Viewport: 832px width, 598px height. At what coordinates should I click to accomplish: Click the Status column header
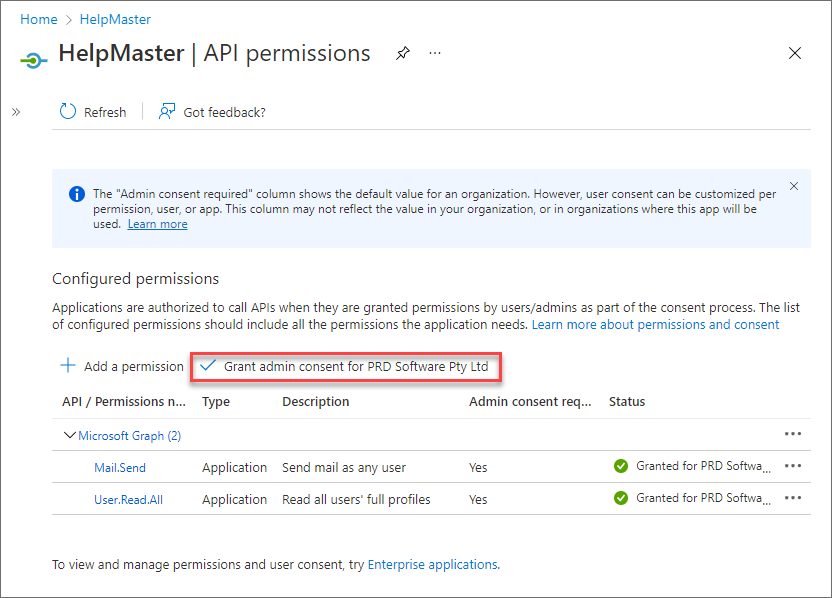(627, 402)
